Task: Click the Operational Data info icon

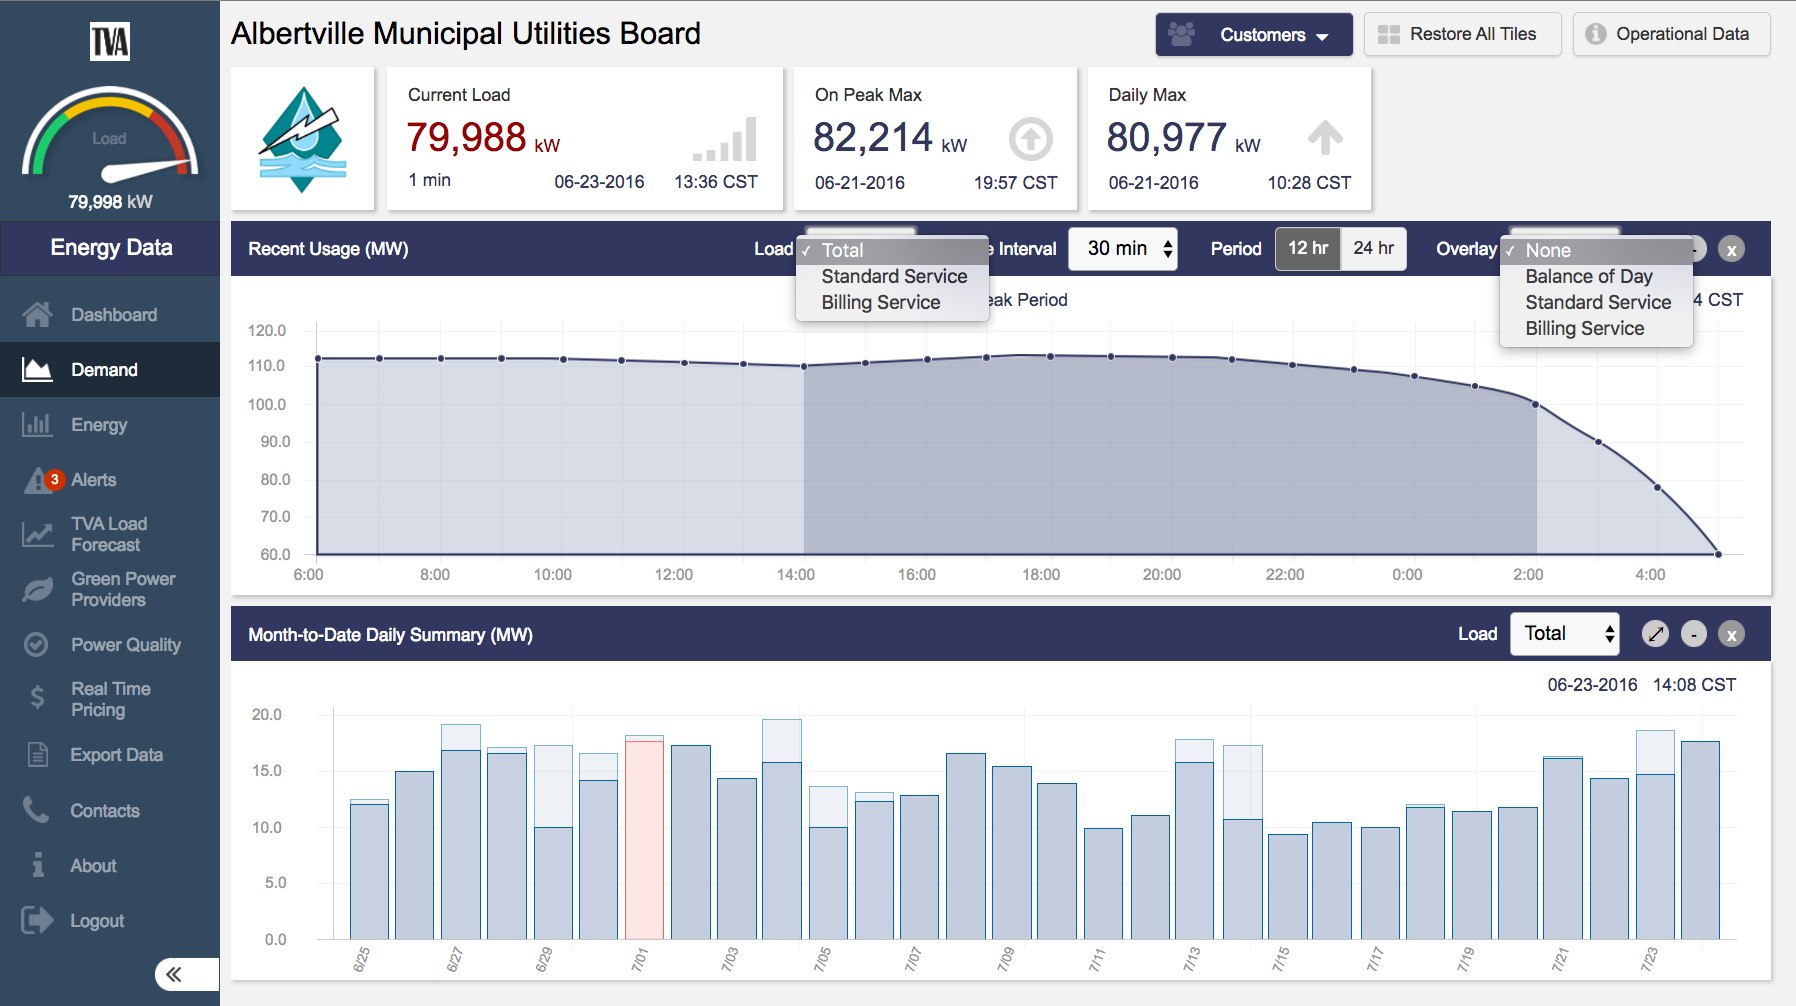Action: coord(1596,34)
